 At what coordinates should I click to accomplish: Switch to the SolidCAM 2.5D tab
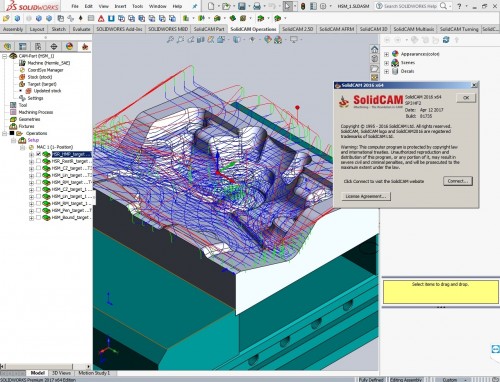click(x=298, y=29)
